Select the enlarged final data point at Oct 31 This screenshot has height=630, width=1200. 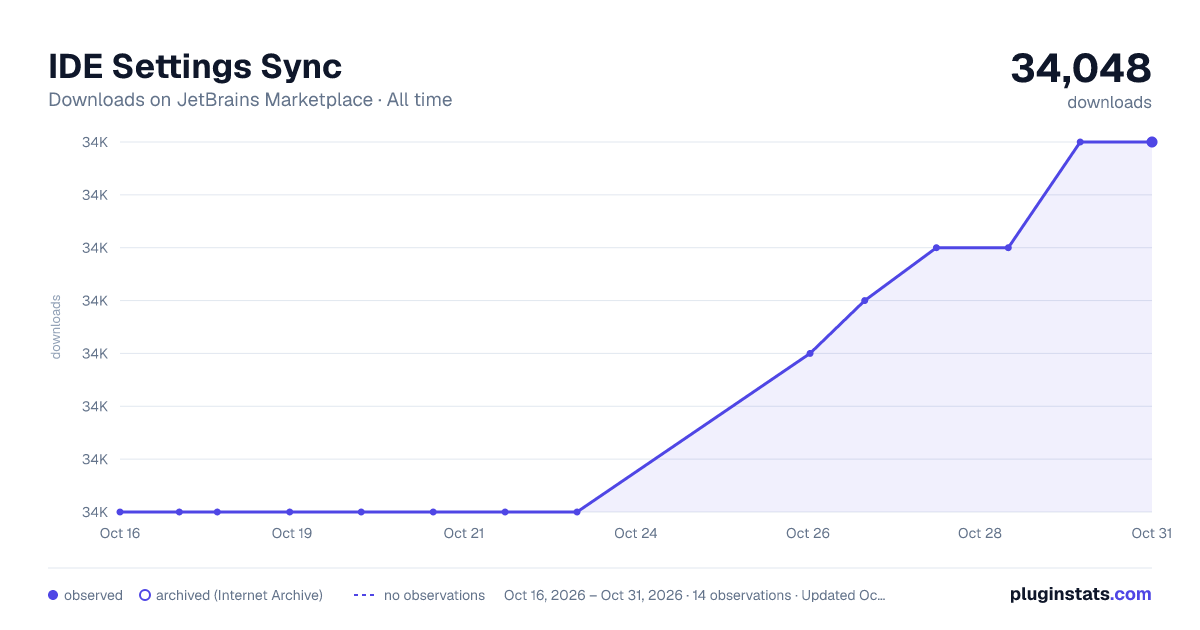1152,142
